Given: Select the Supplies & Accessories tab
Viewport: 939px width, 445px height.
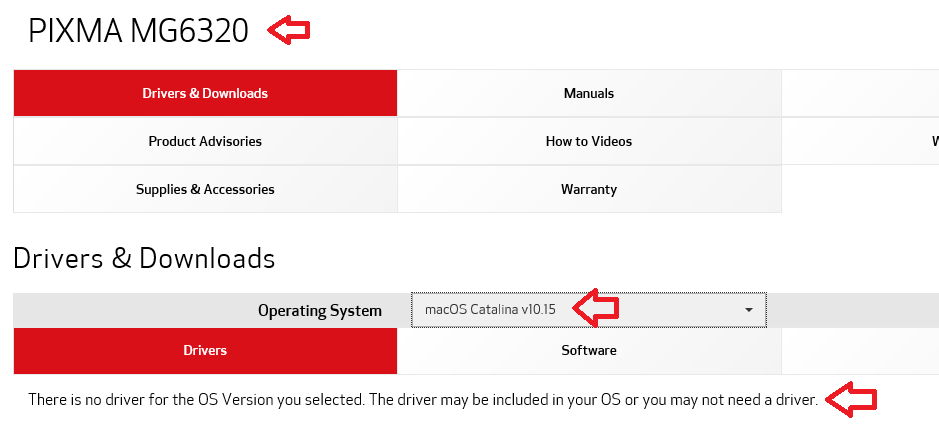Looking at the screenshot, I should pyautogui.click(x=205, y=189).
